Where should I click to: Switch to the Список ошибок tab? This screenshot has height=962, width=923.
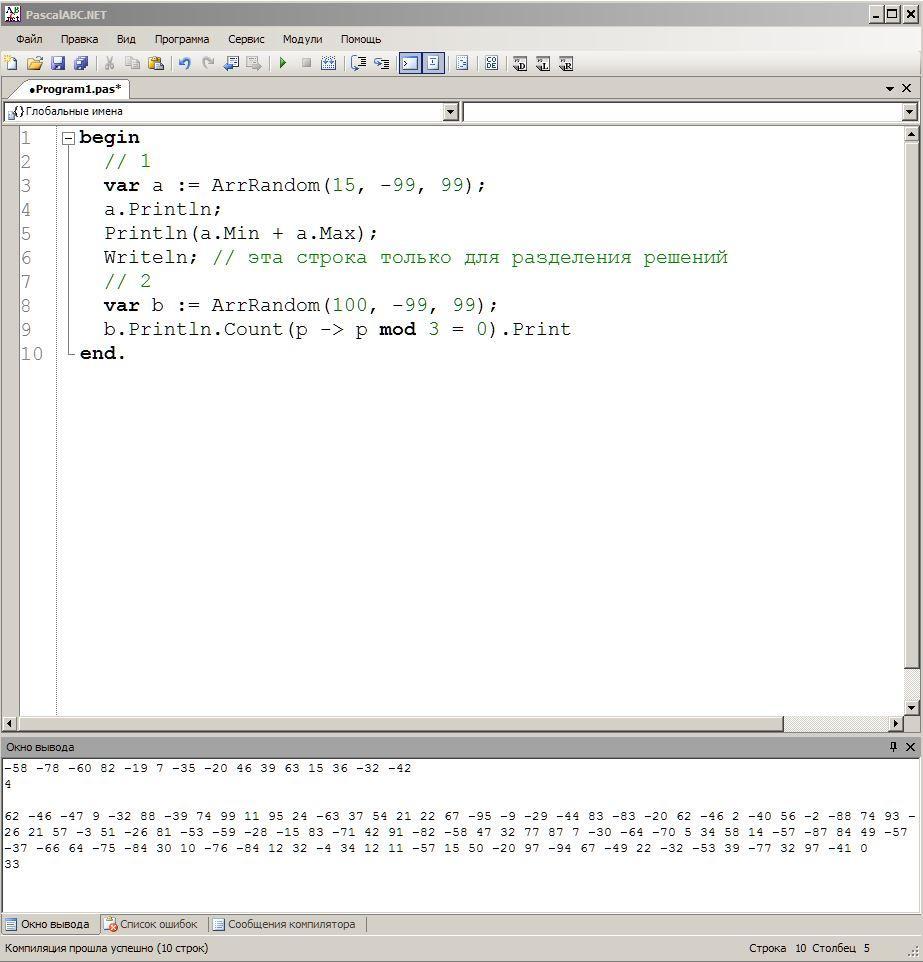pyautogui.click(x=151, y=924)
